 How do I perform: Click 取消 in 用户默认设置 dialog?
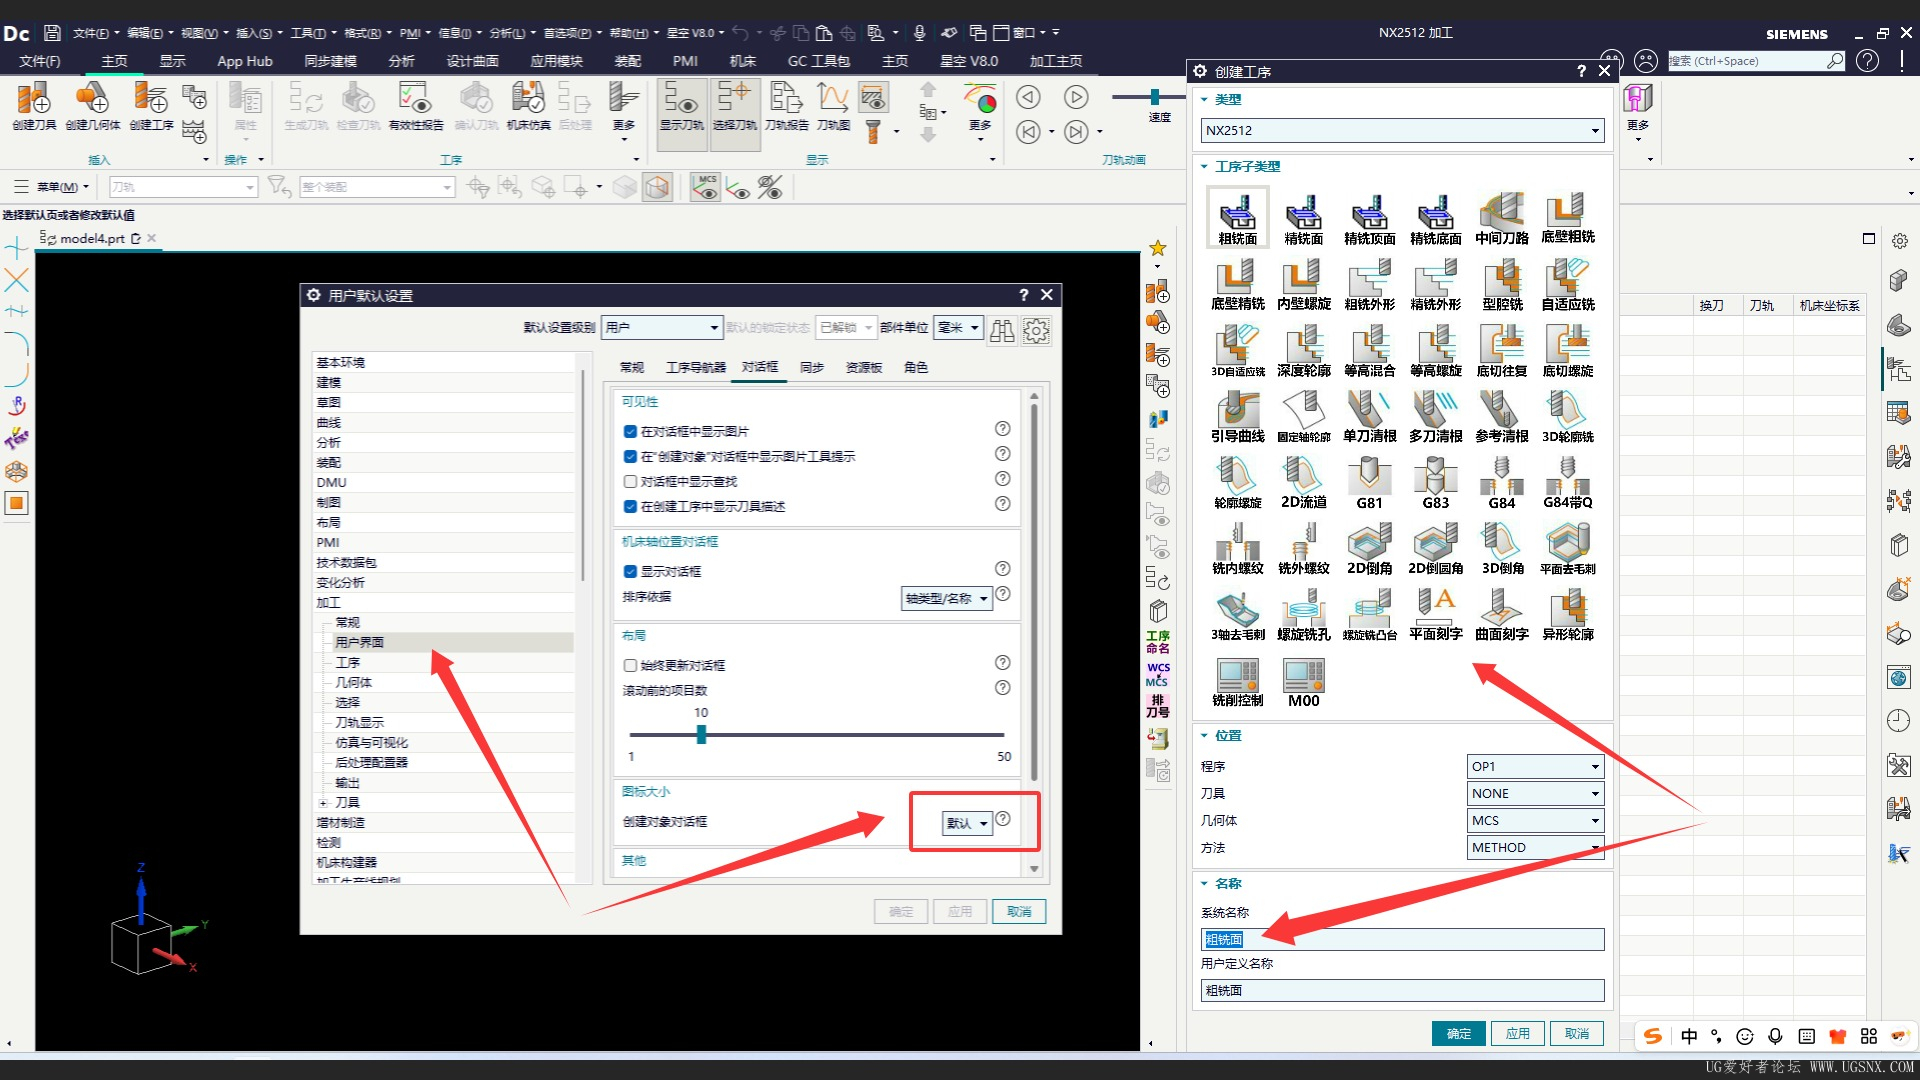(1019, 912)
